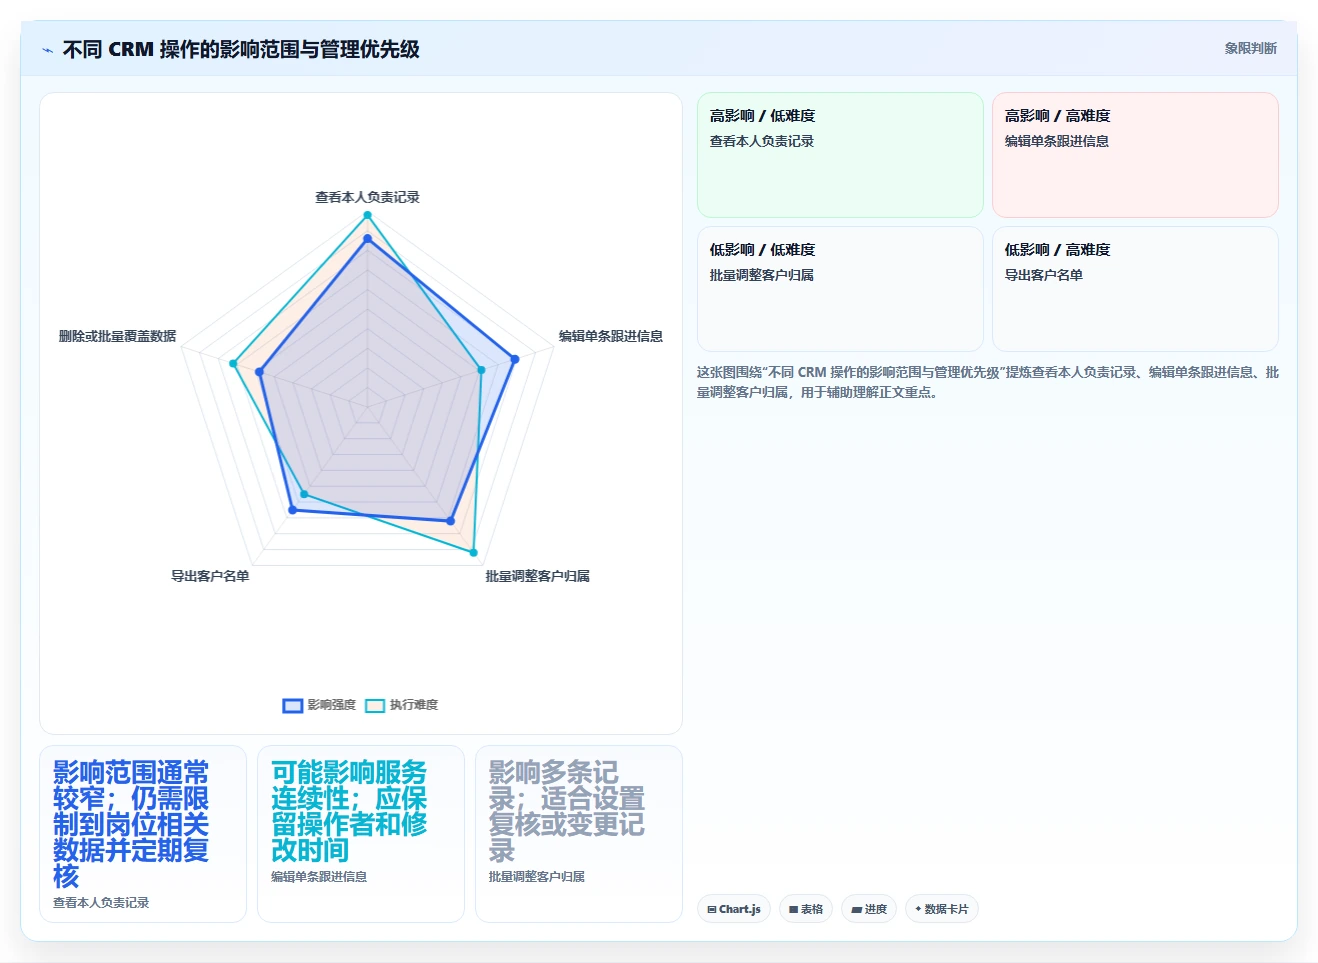Open the pink 高影响 / 高难度 quadrant card

click(1135, 155)
